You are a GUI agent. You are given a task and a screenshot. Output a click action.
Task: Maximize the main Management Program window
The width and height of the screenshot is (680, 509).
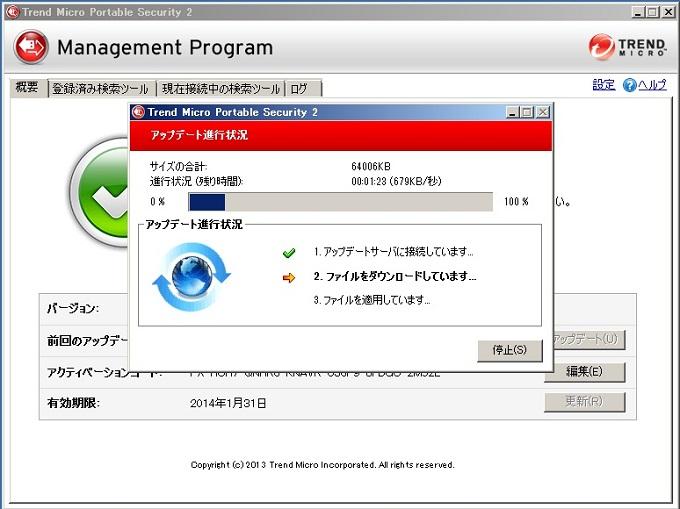point(653,12)
